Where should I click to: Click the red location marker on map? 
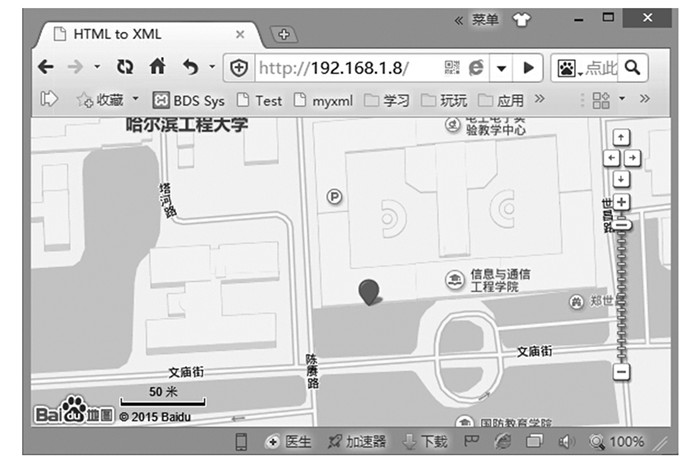370,291
